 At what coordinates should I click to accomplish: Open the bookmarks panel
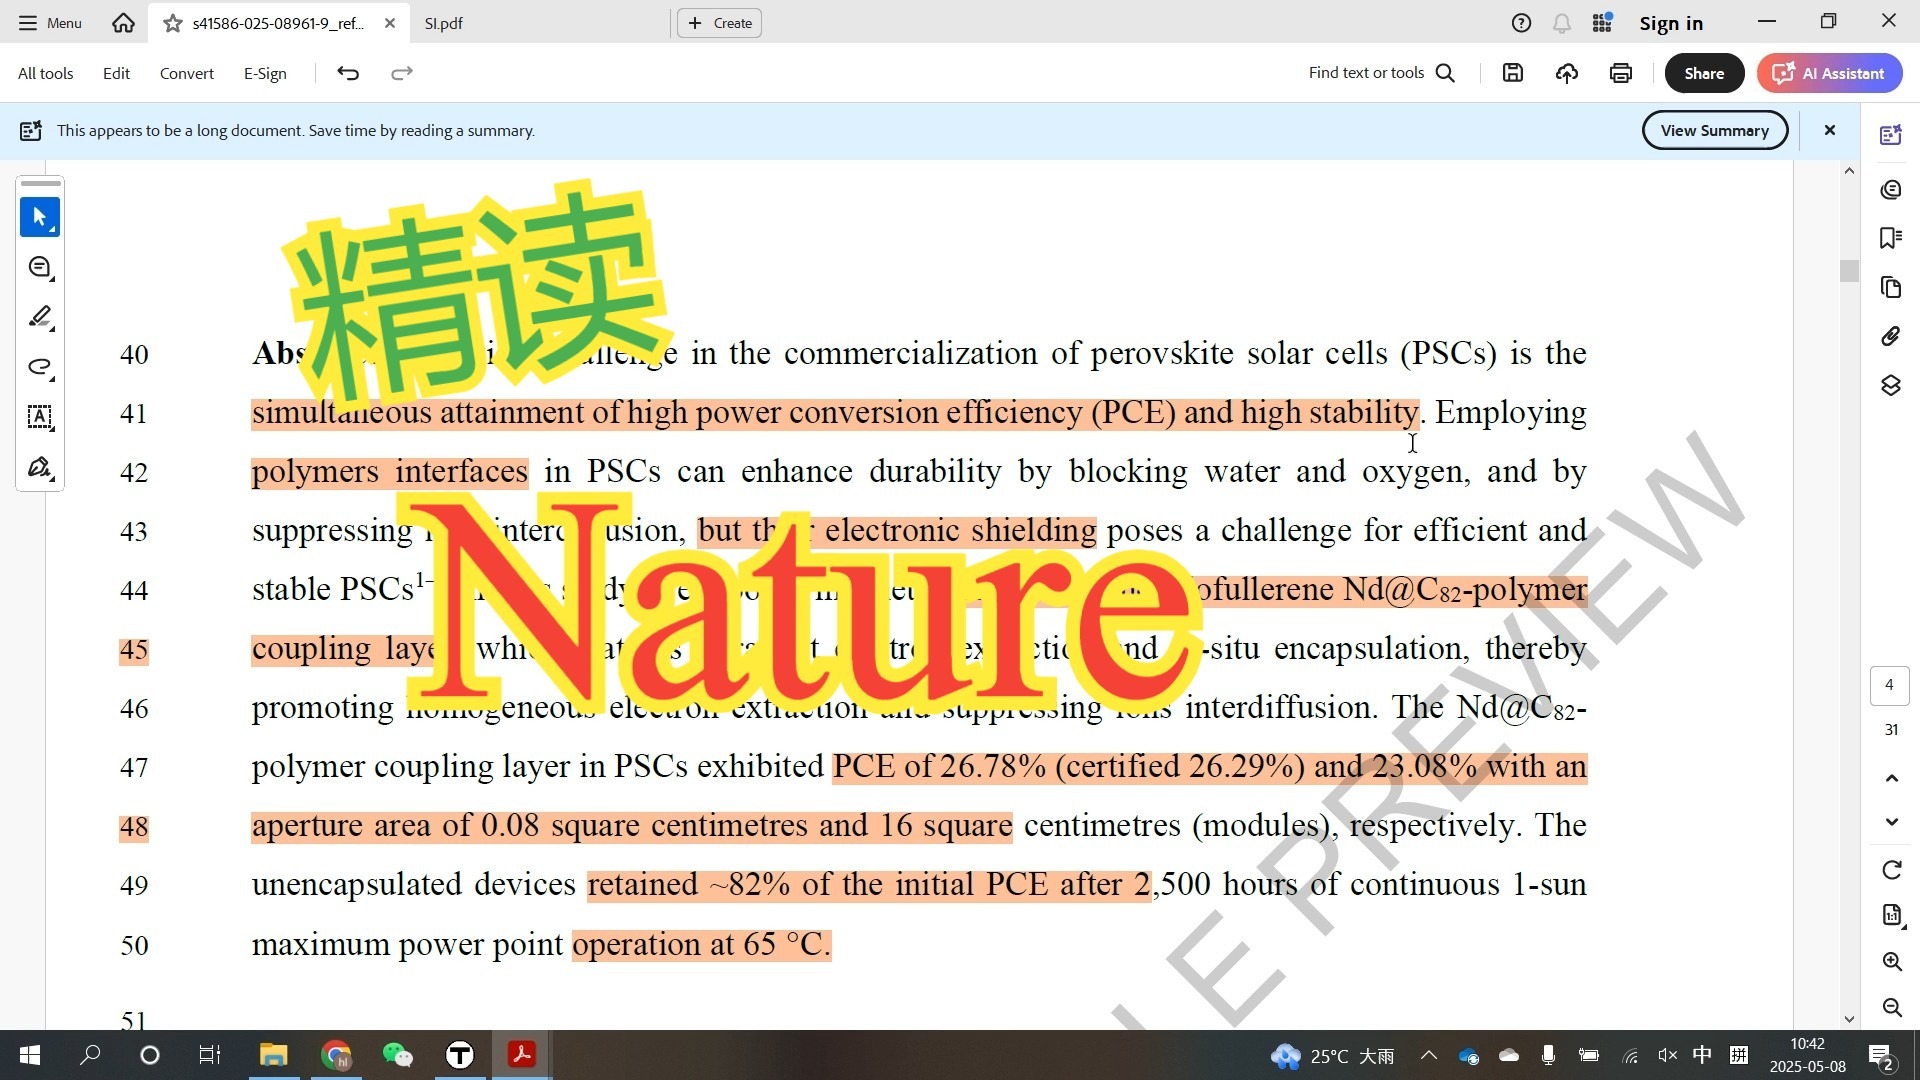tap(1890, 238)
